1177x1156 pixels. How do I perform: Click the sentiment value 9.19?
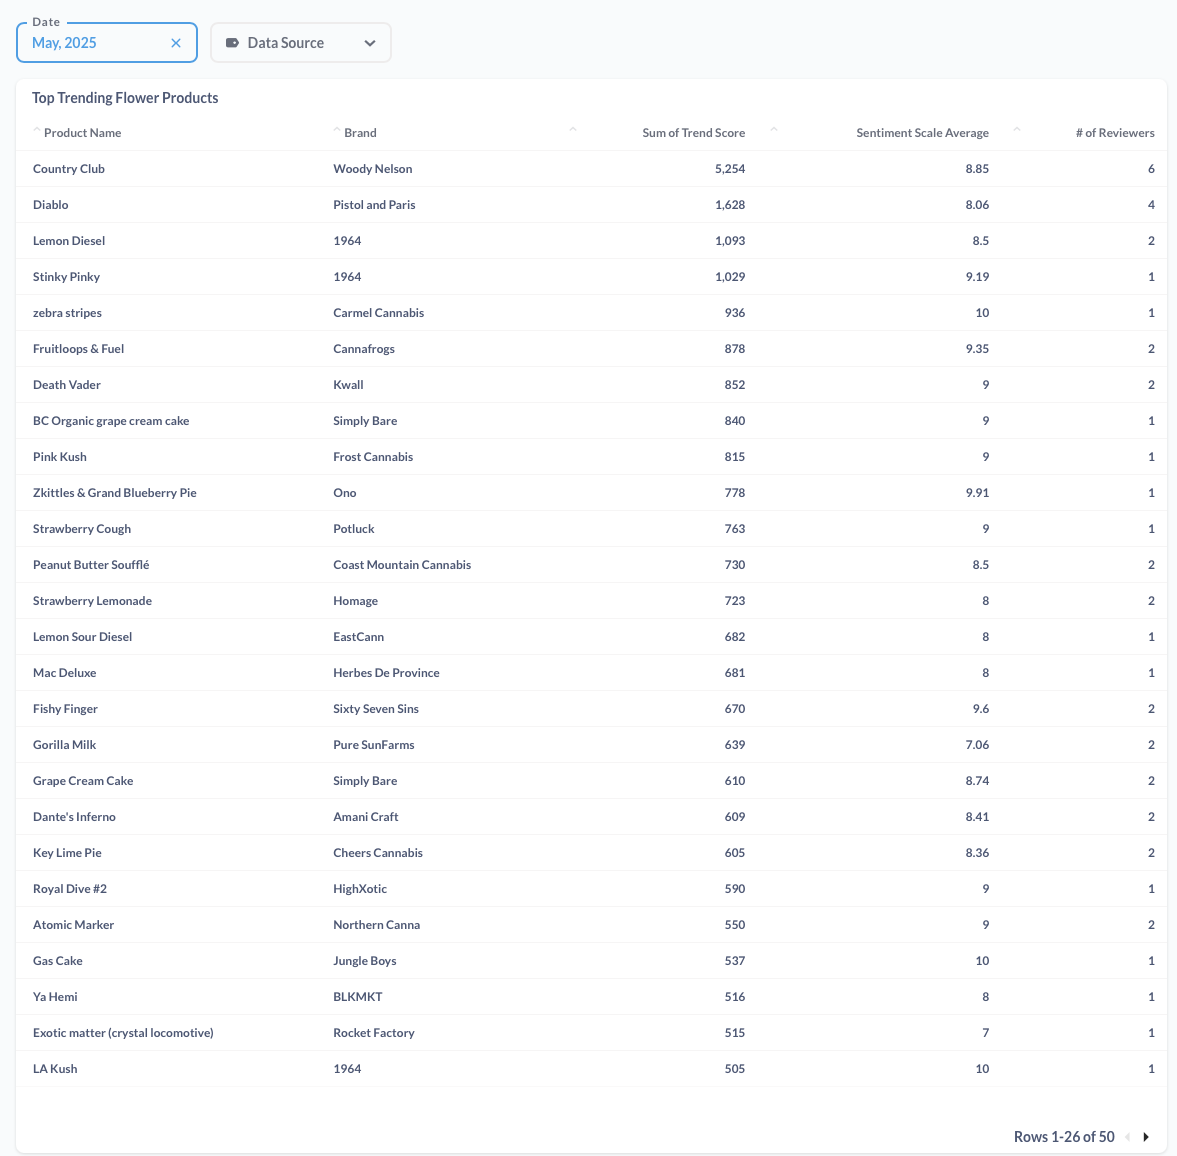click(977, 277)
